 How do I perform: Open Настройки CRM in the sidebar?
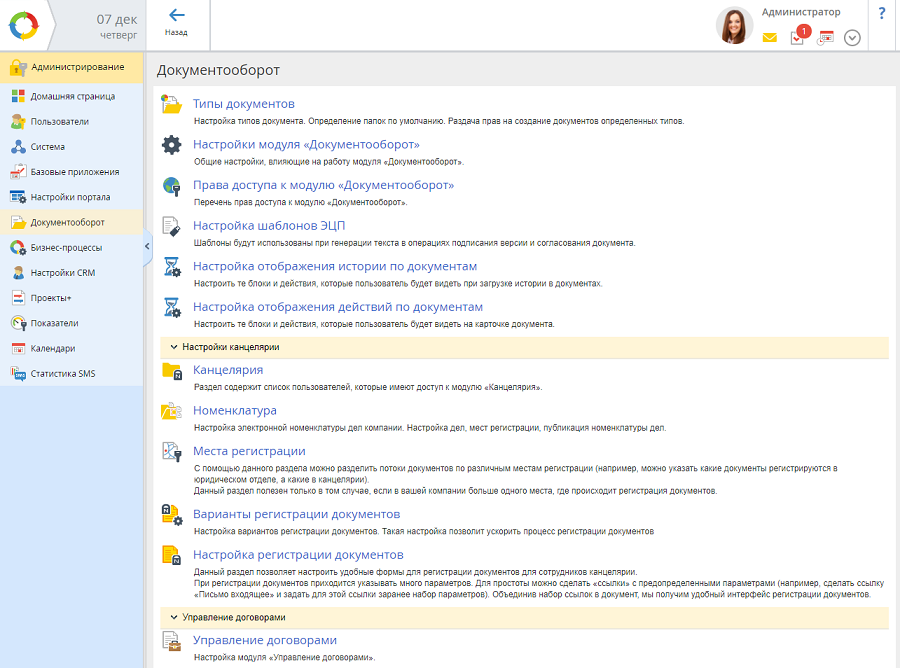pyautogui.click(x=63, y=272)
